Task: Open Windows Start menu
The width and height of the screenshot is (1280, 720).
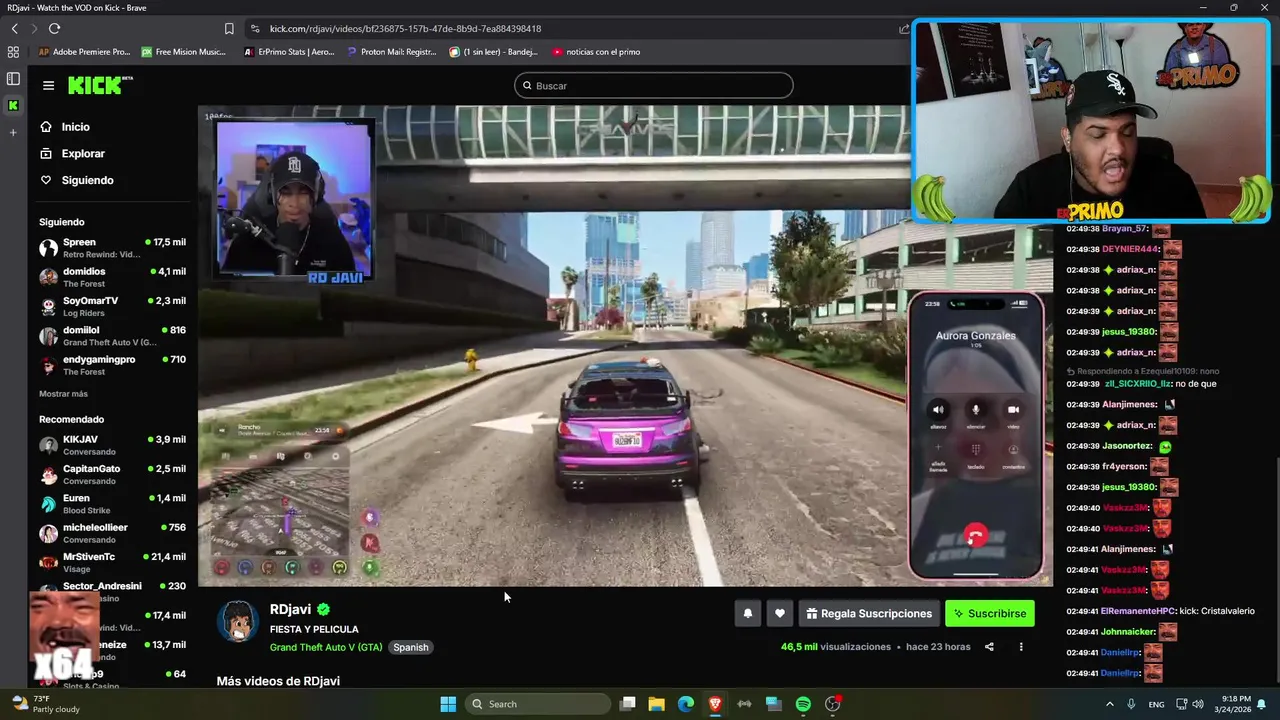Action: click(448, 704)
